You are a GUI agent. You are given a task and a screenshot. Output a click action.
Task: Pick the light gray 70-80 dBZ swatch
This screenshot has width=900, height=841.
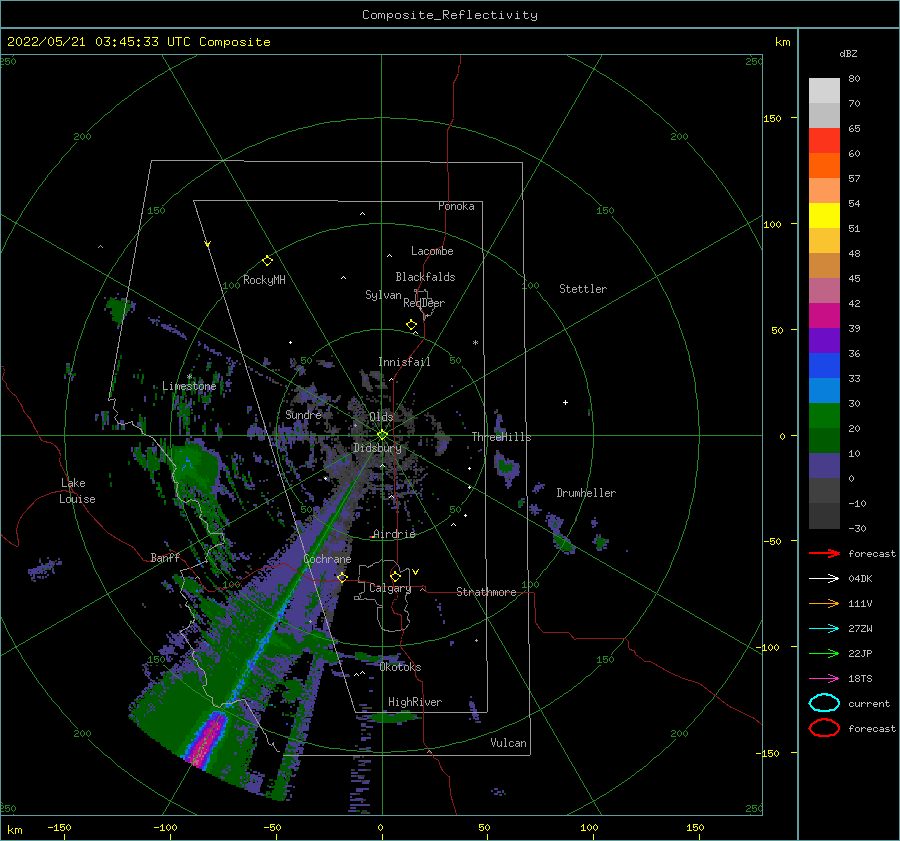[x=824, y=90]
